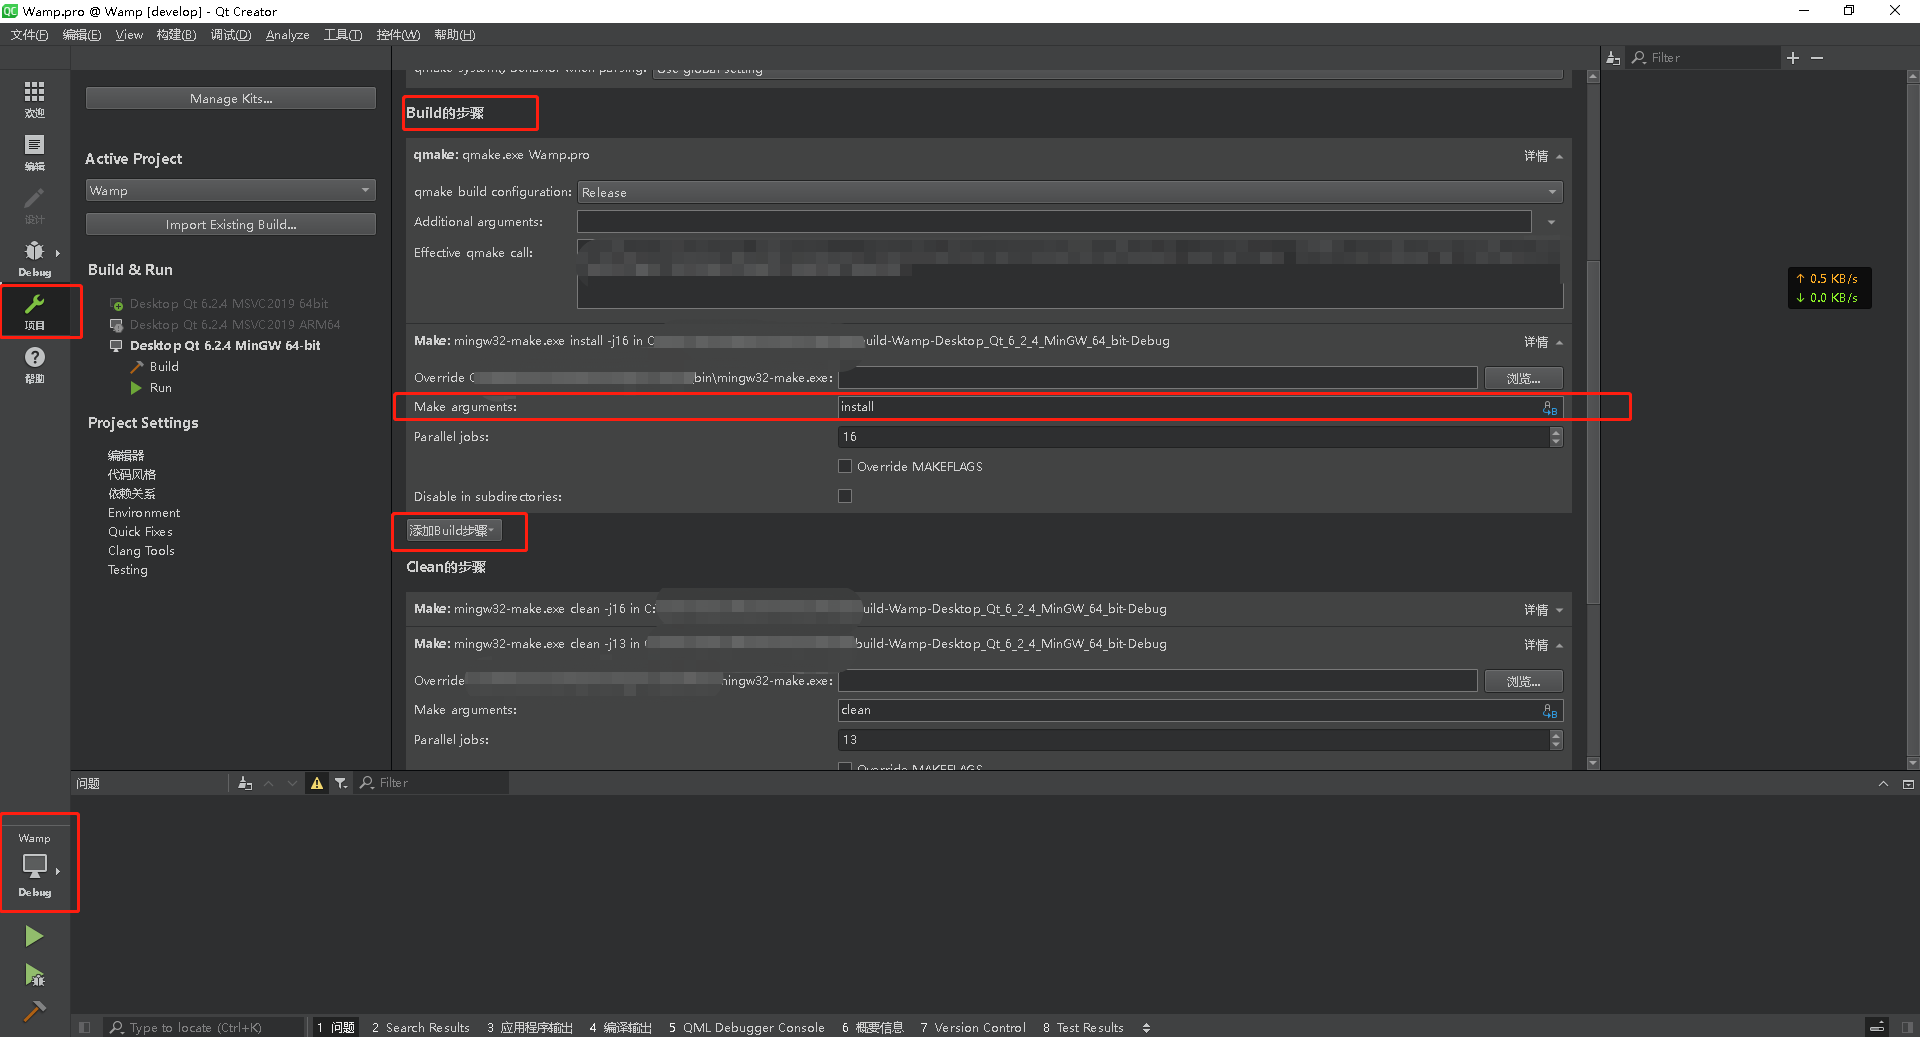Open the Projects (项目) wrench mode
This screenshot has width=1920, height=1037.
(x=35, y=311)
